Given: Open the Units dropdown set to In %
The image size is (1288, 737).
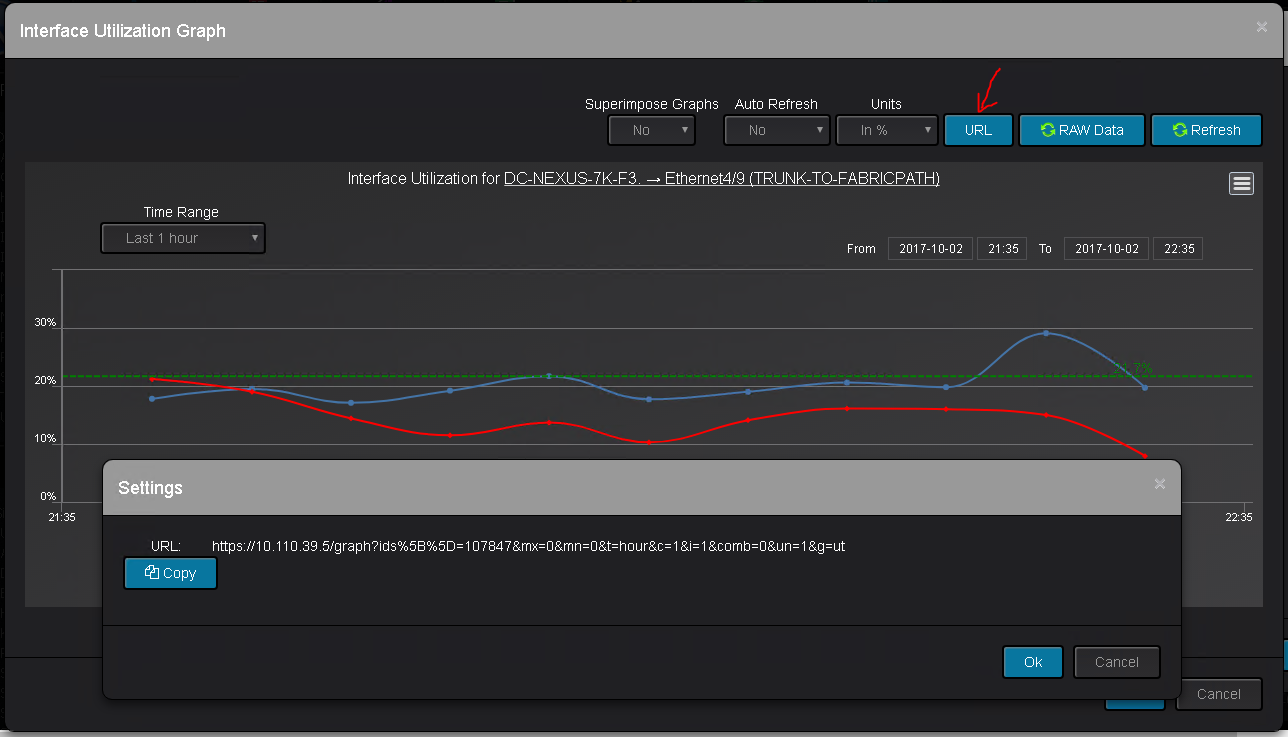Looking at the screenshot, I should (887, 130).
